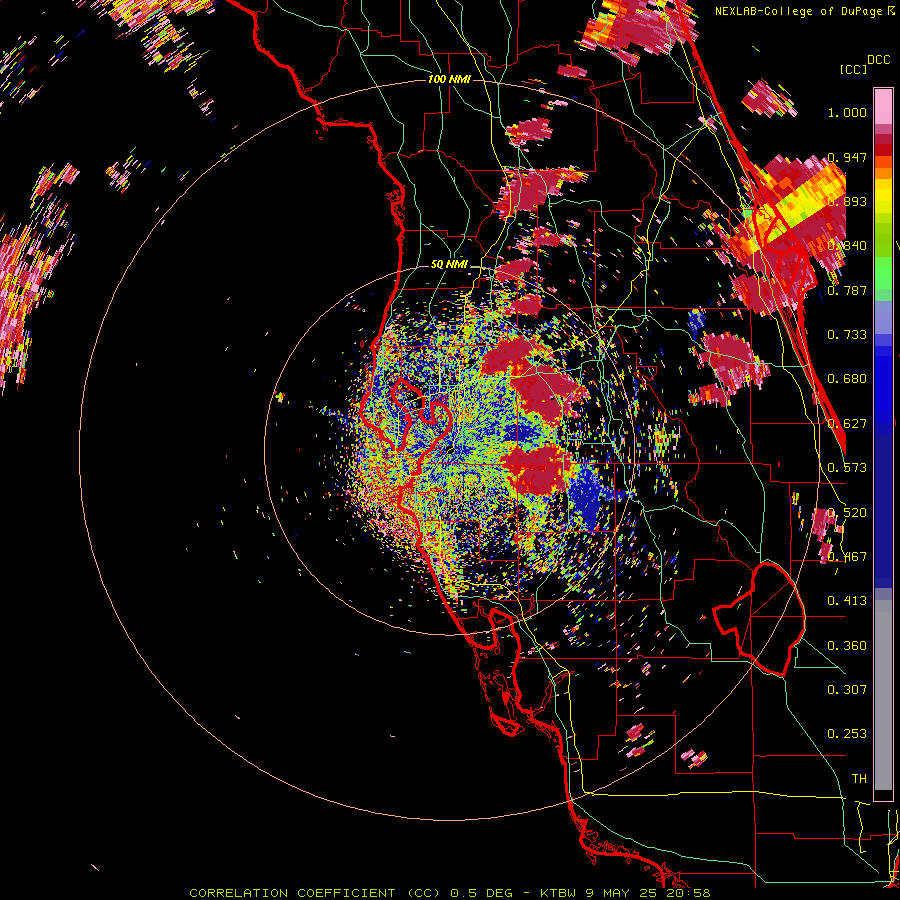This screenshot has height=900, width=900.
Task: Select the 0.413 legend value
Action: [847, 601]
